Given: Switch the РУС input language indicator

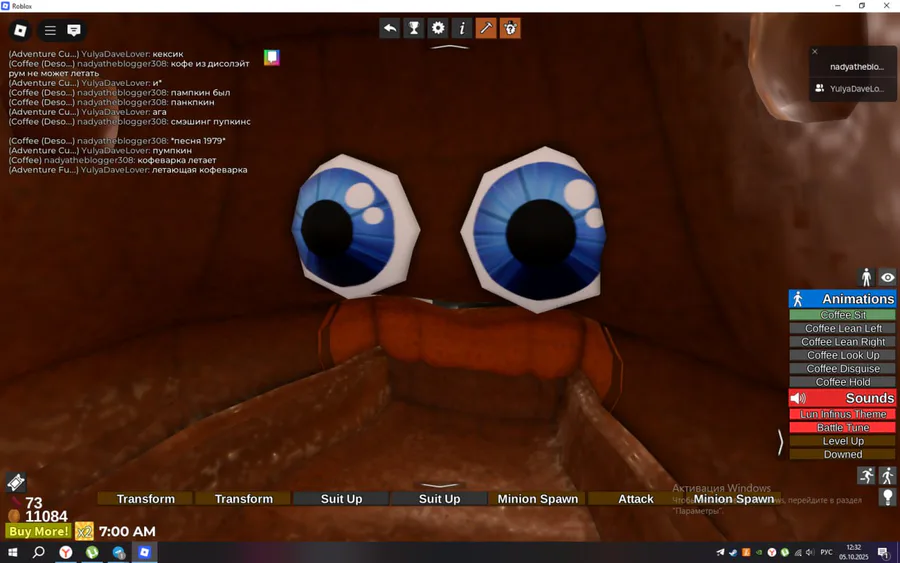Looking at the screenshot, I should pos(826,552).
